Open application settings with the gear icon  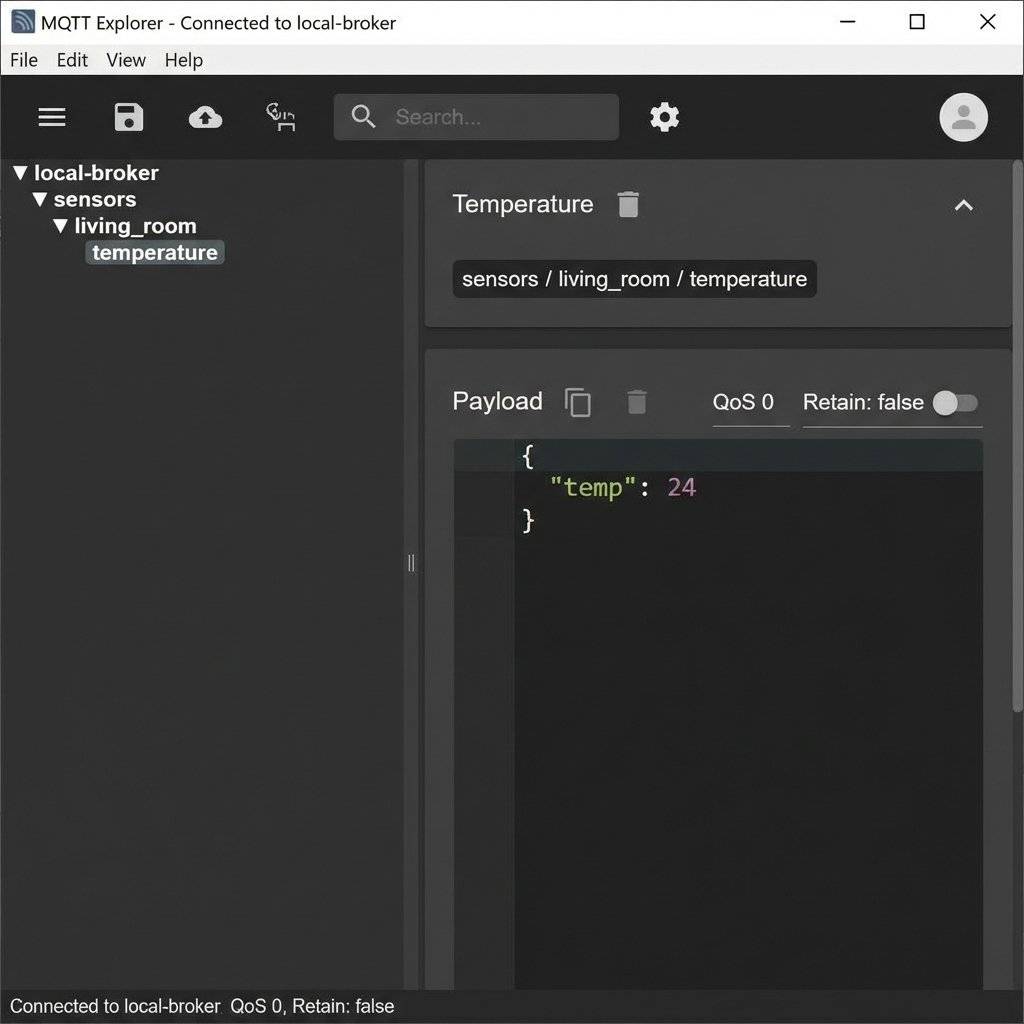point(664,117)
